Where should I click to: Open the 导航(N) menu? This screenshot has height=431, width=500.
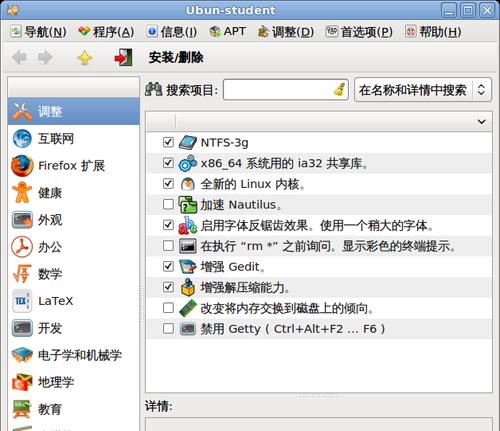coord(38,32)
